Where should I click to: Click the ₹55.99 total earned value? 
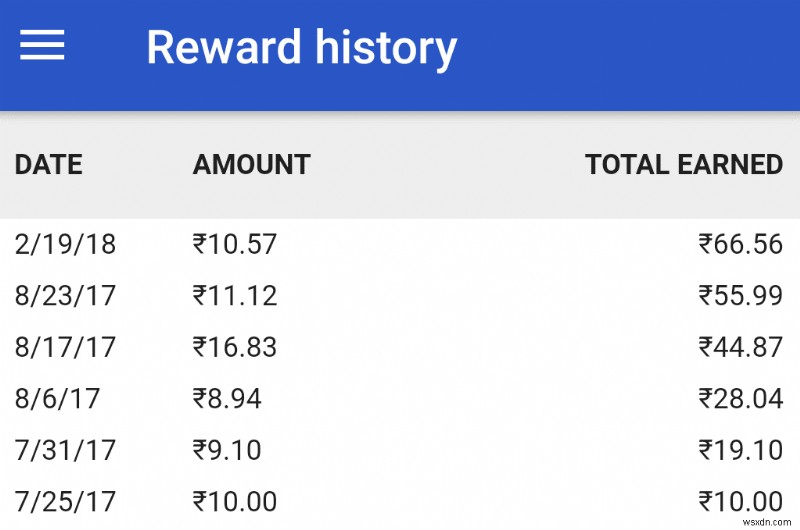(740, 296)
